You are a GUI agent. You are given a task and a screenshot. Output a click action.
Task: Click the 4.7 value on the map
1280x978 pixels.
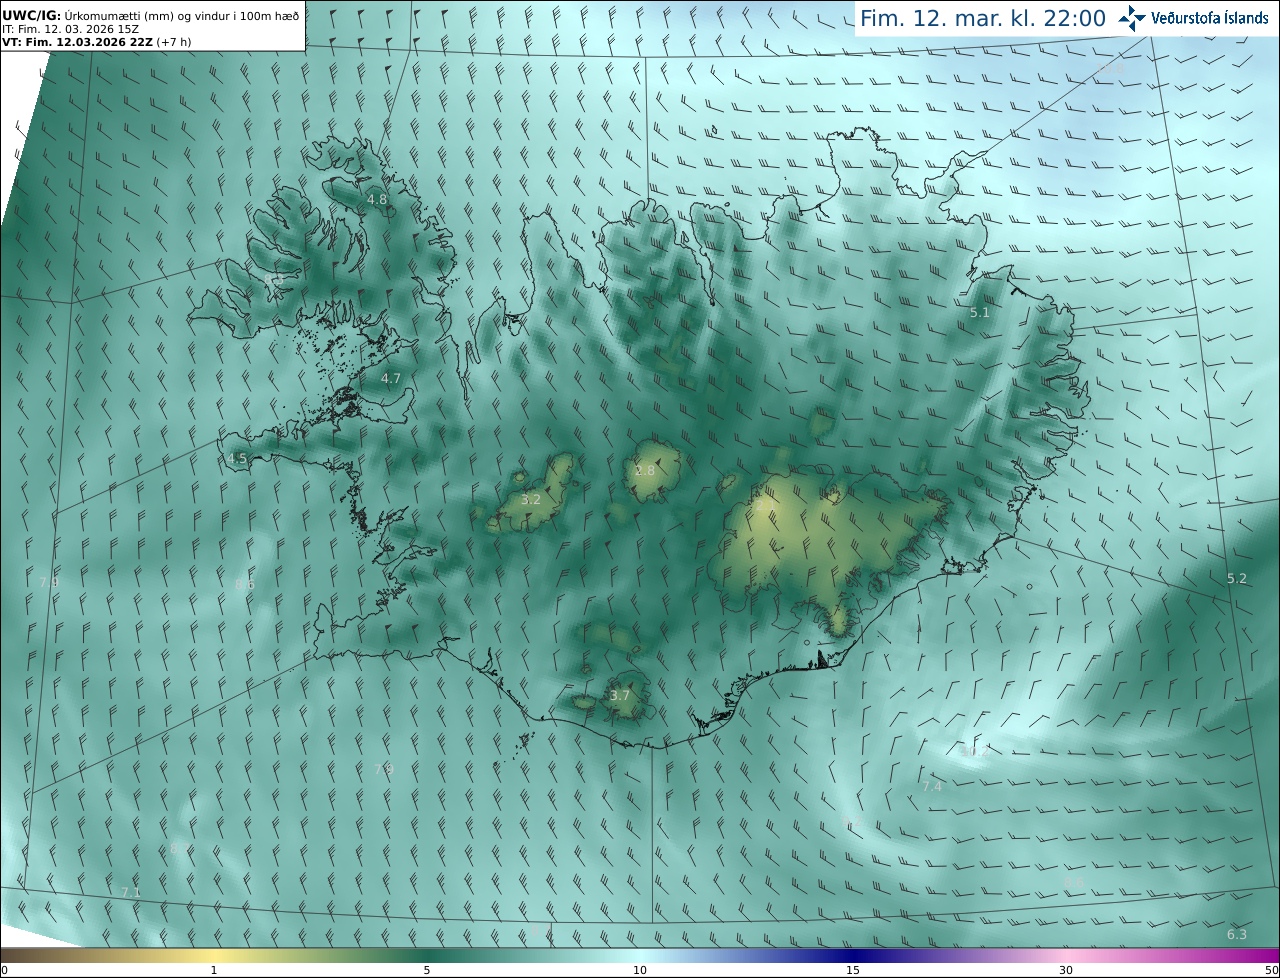tap(390, 379)
